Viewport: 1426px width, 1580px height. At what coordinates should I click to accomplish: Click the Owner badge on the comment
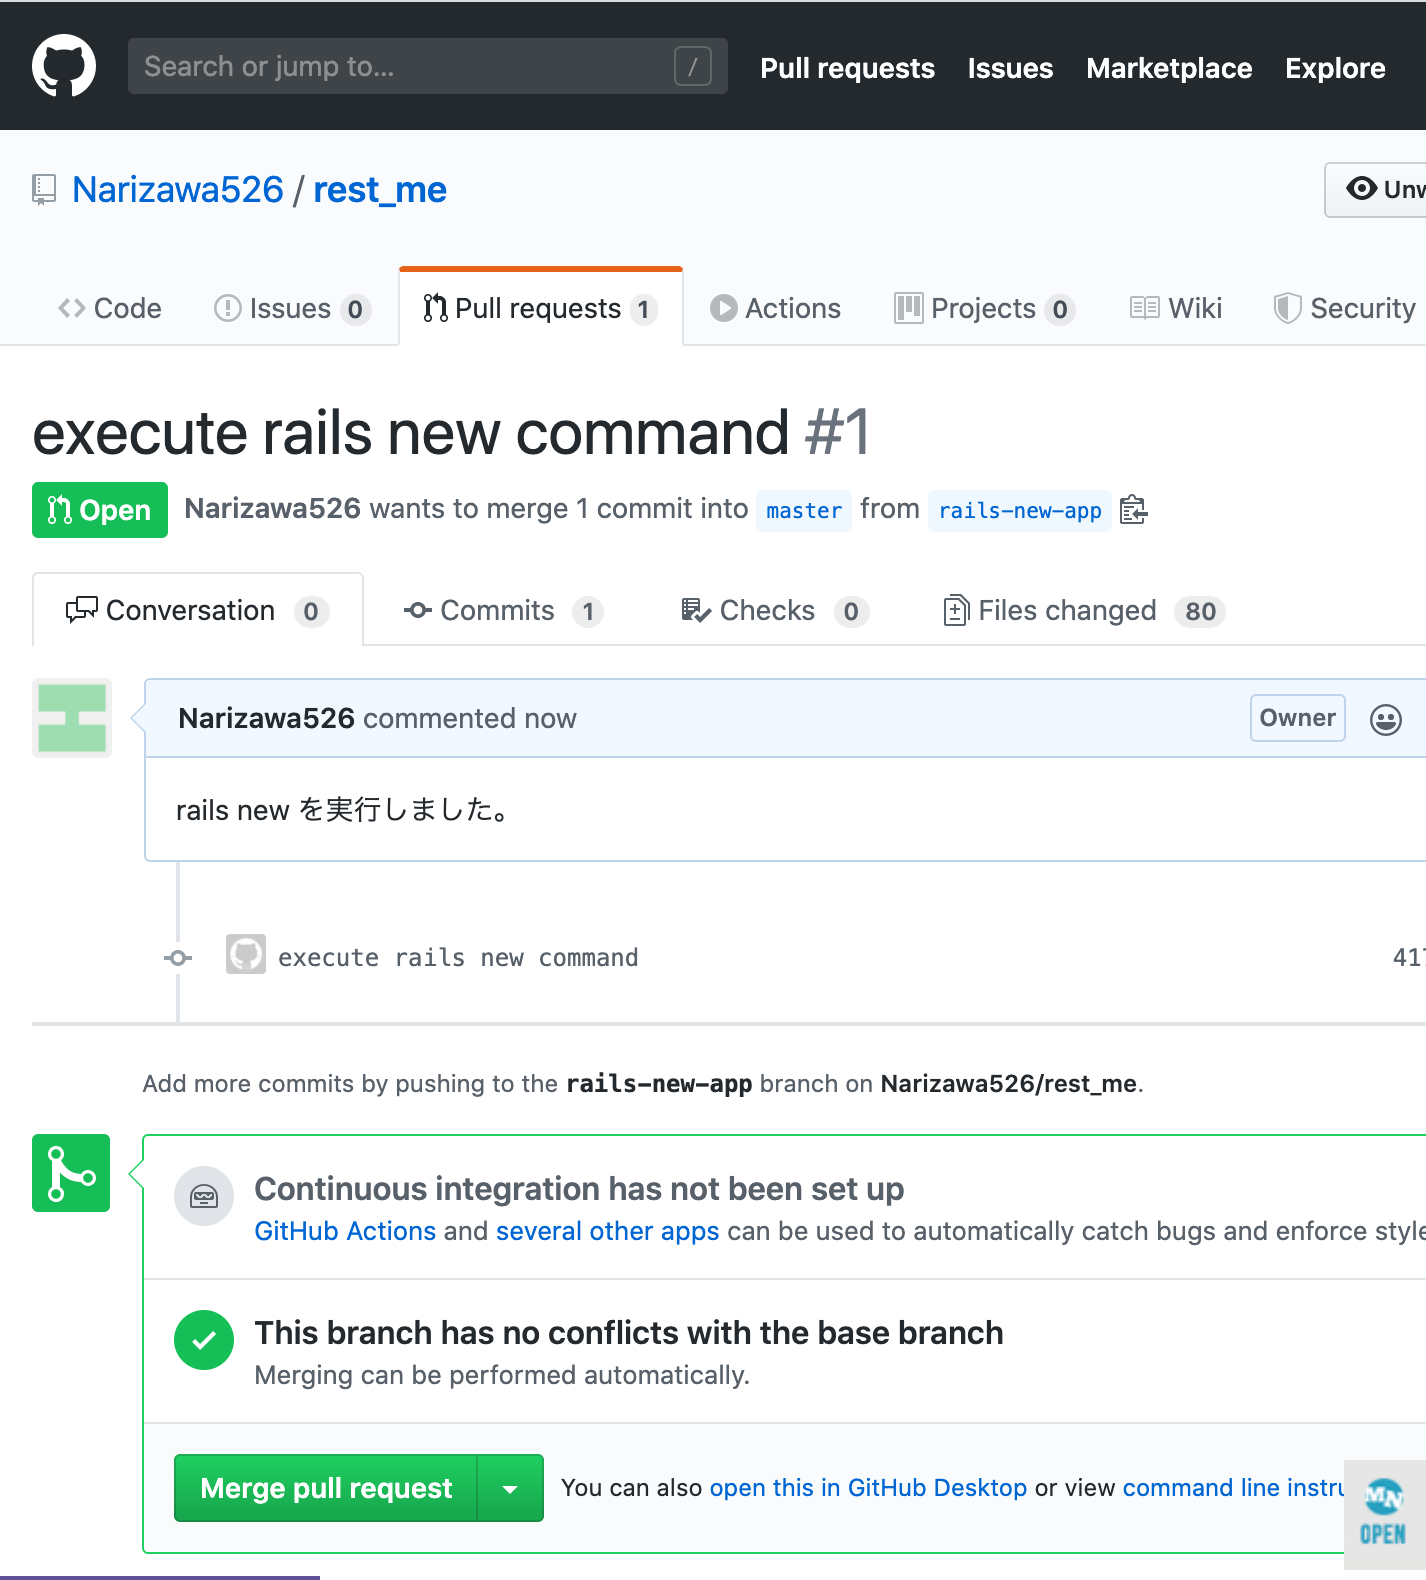(x=1297, y=718)
